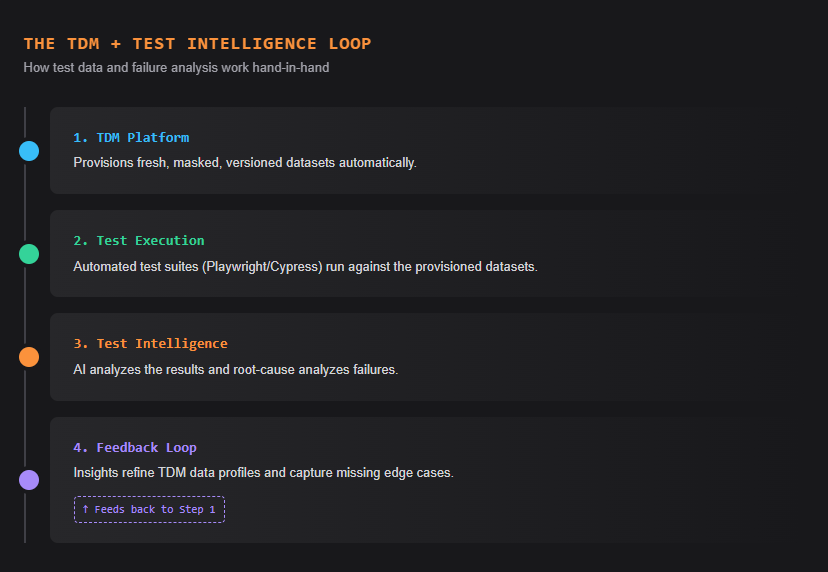The width and height of the screenshot is (828, 572).
Task: Click the 'Feeds back to Step 1' badge
Action: click(149, 509)
